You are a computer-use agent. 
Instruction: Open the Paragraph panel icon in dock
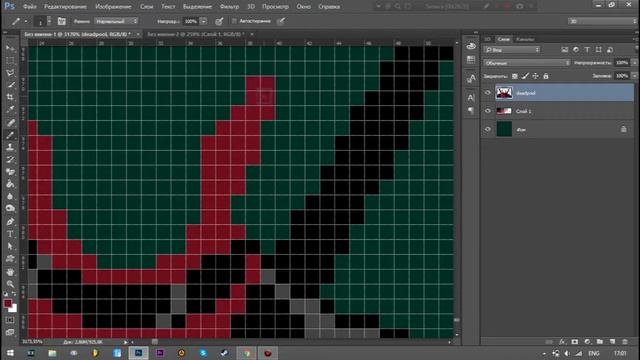[471, 110]
